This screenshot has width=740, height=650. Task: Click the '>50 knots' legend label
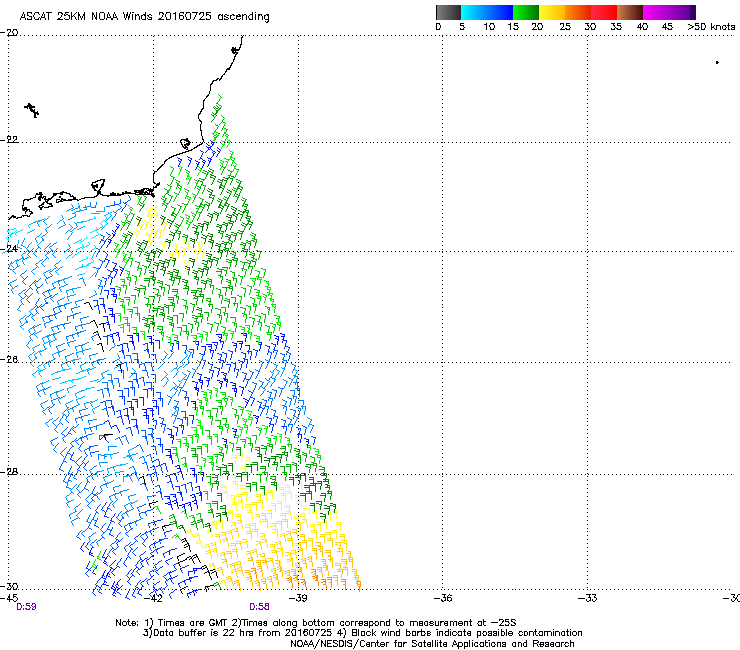click(x=711, y=27)
